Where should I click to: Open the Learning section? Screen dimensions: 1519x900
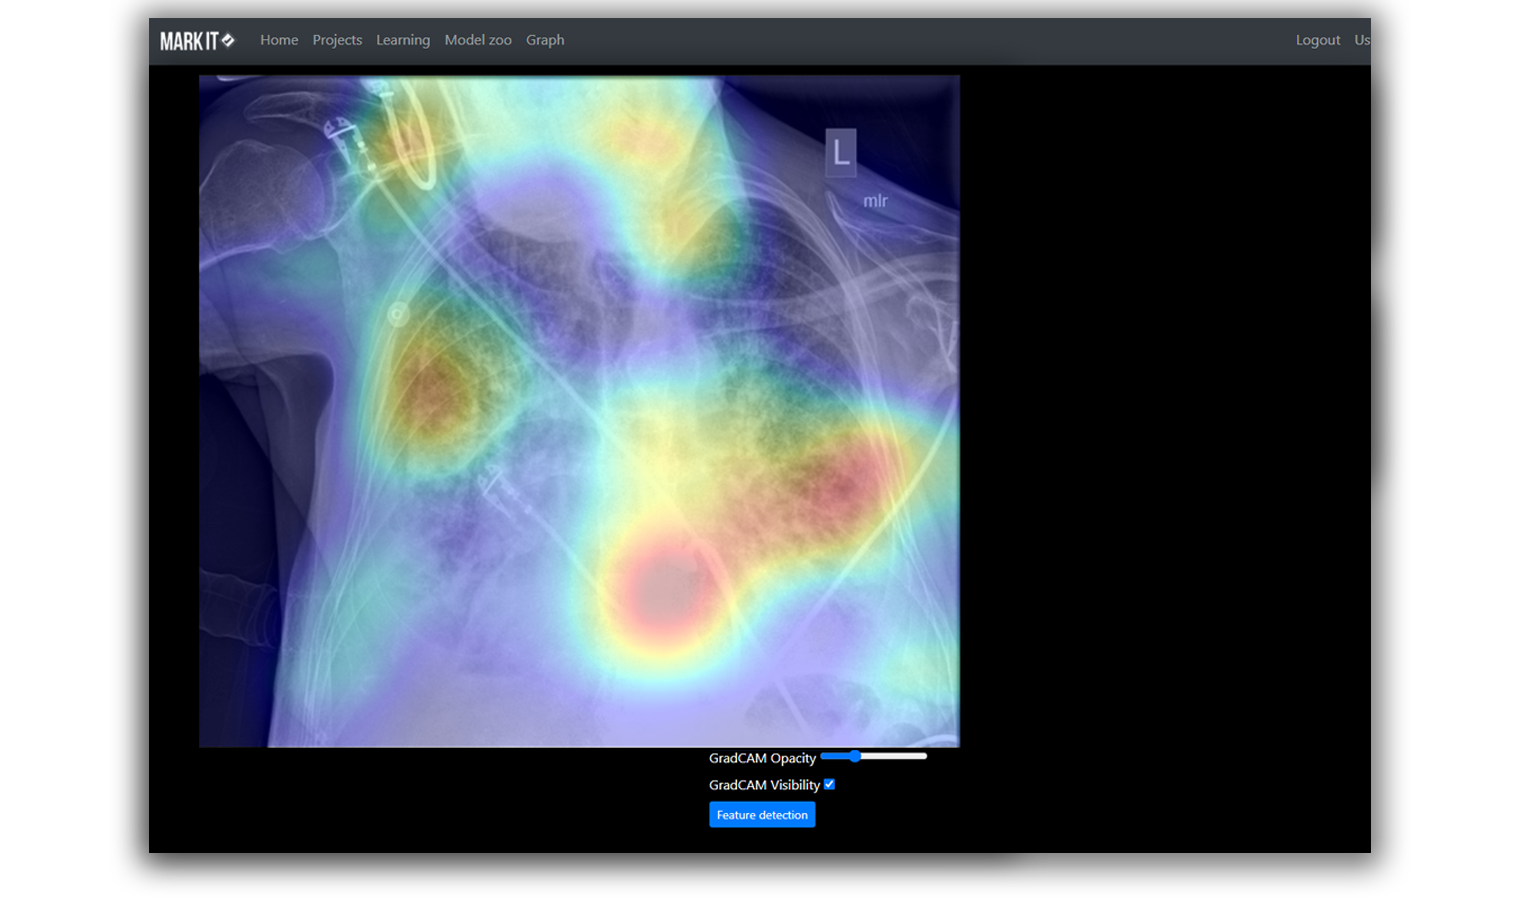coord(403,40)
